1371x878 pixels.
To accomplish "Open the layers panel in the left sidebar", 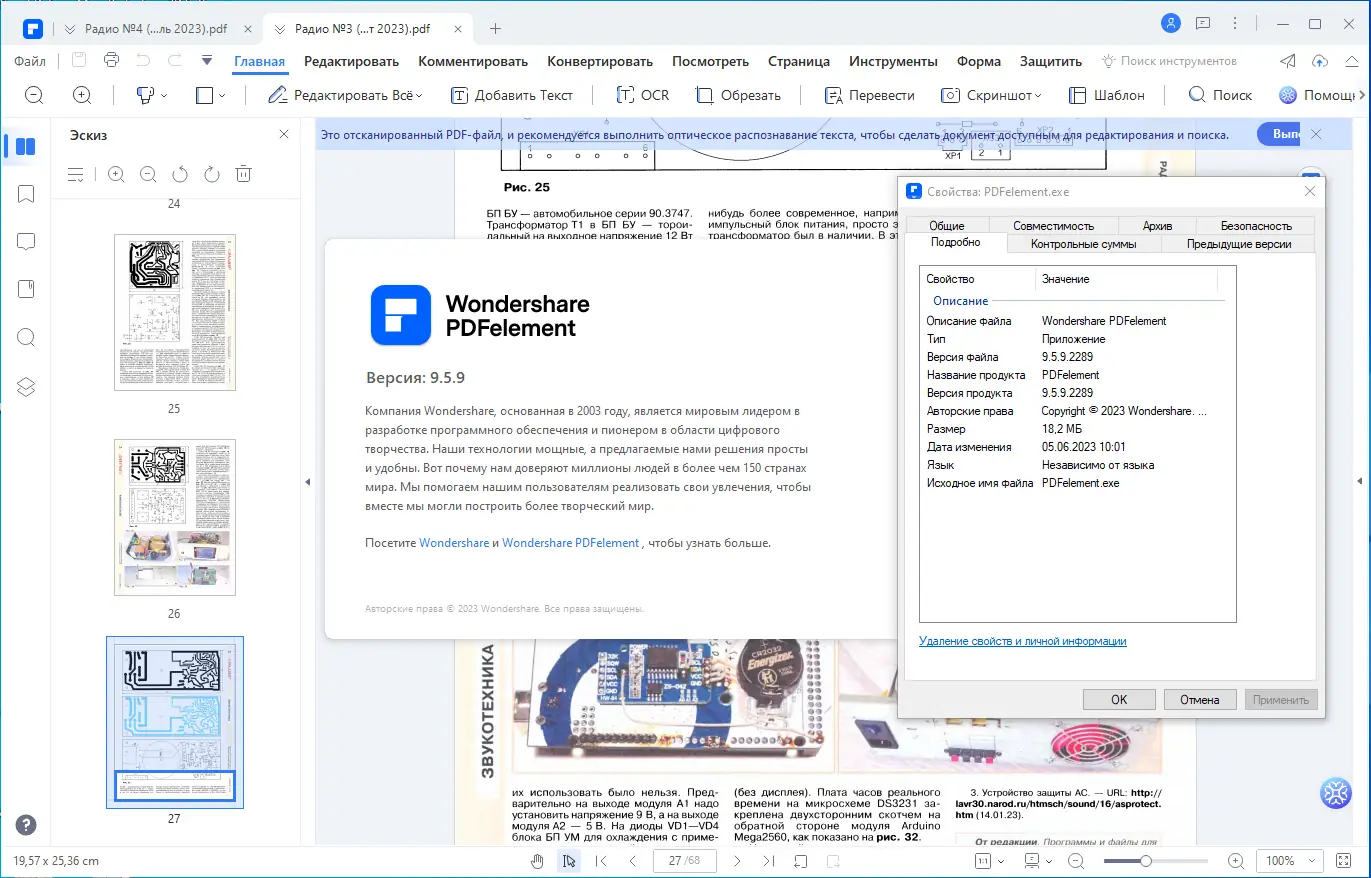I will point(26,387).
